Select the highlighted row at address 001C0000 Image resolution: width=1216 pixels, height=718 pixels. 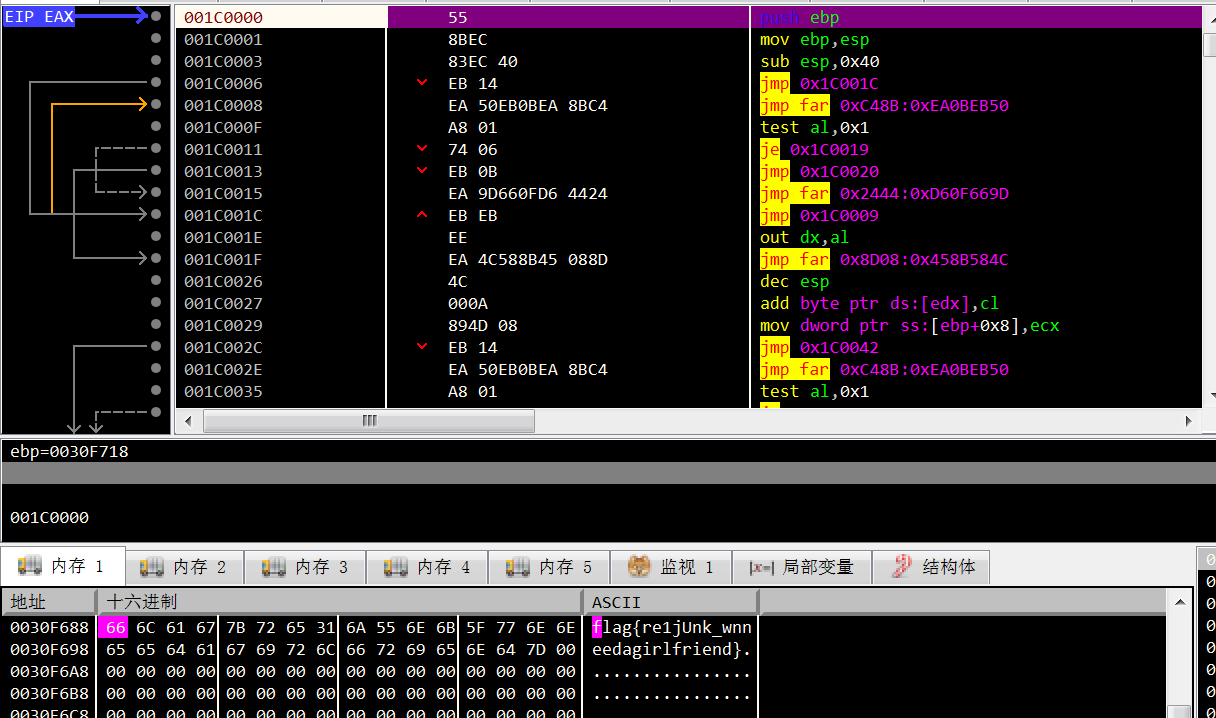click(x=689, y=17)
